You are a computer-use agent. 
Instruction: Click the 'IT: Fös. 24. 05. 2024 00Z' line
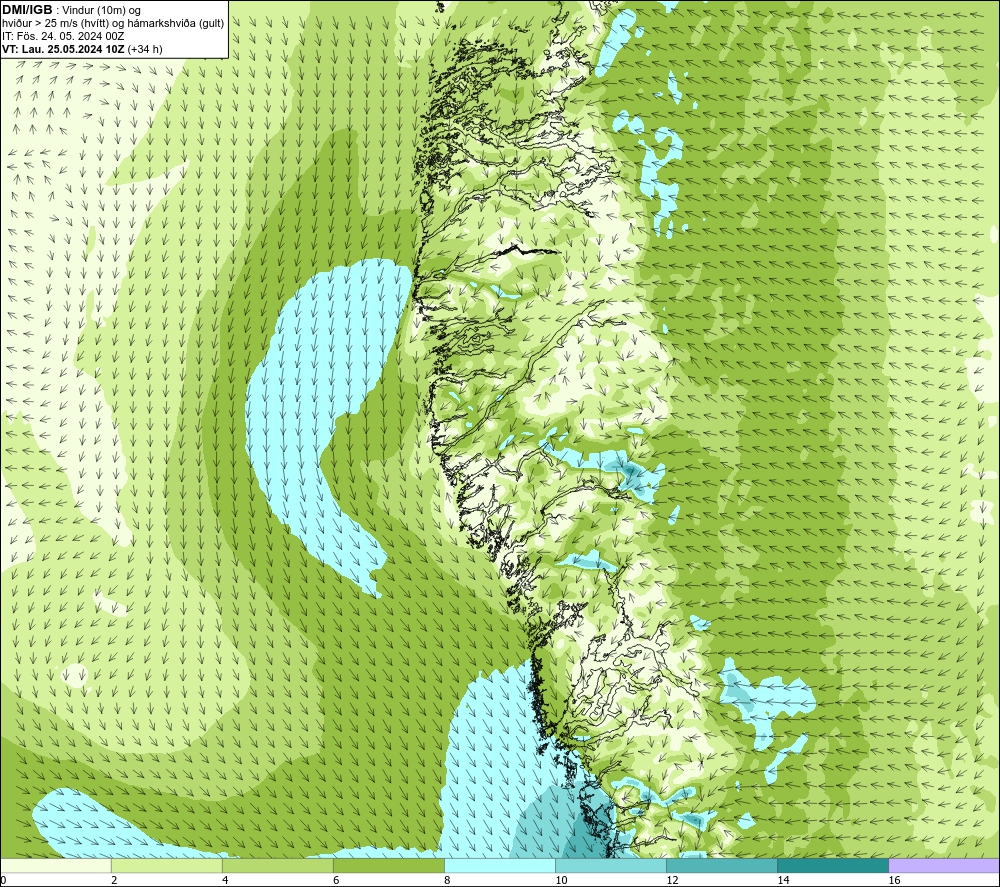pos(63,36)
